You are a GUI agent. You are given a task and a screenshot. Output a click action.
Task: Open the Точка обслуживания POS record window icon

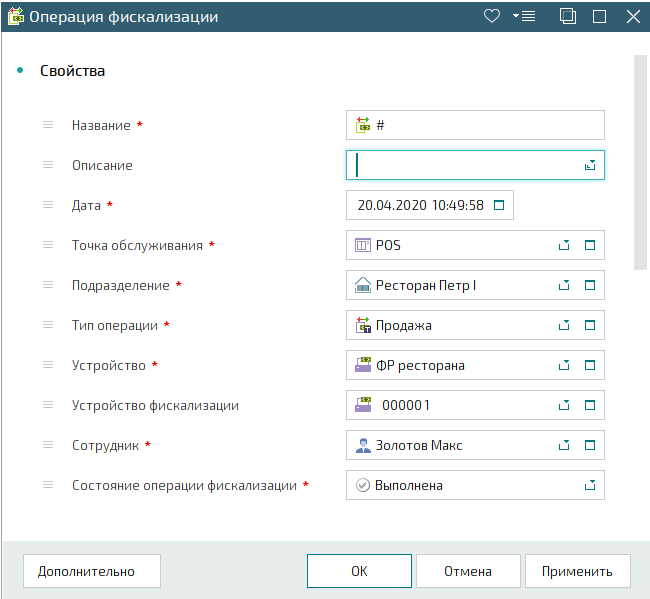pyautogui.click(x=590, y=245)
